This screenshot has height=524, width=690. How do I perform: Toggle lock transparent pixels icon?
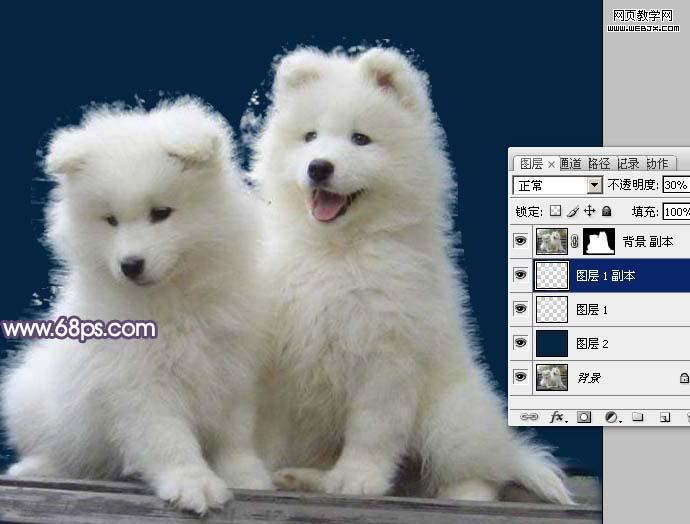click(555, 211)
